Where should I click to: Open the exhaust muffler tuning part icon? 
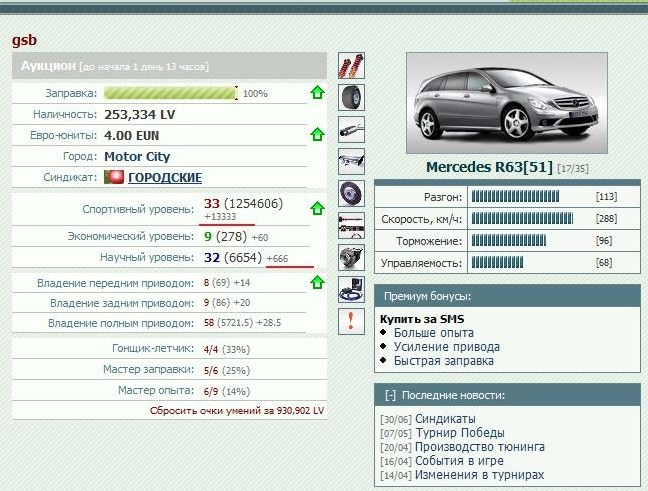click(x=351, y=129)
